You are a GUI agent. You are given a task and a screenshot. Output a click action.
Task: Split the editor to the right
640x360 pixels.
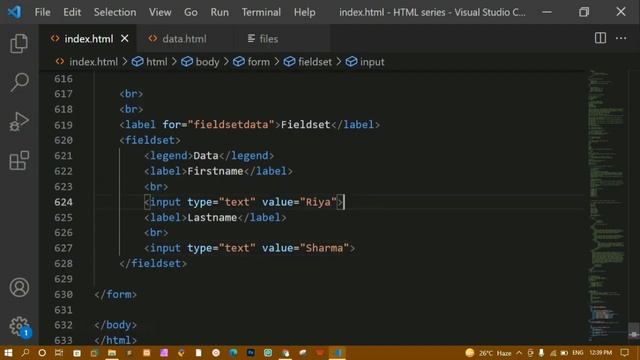pos(600,38)
